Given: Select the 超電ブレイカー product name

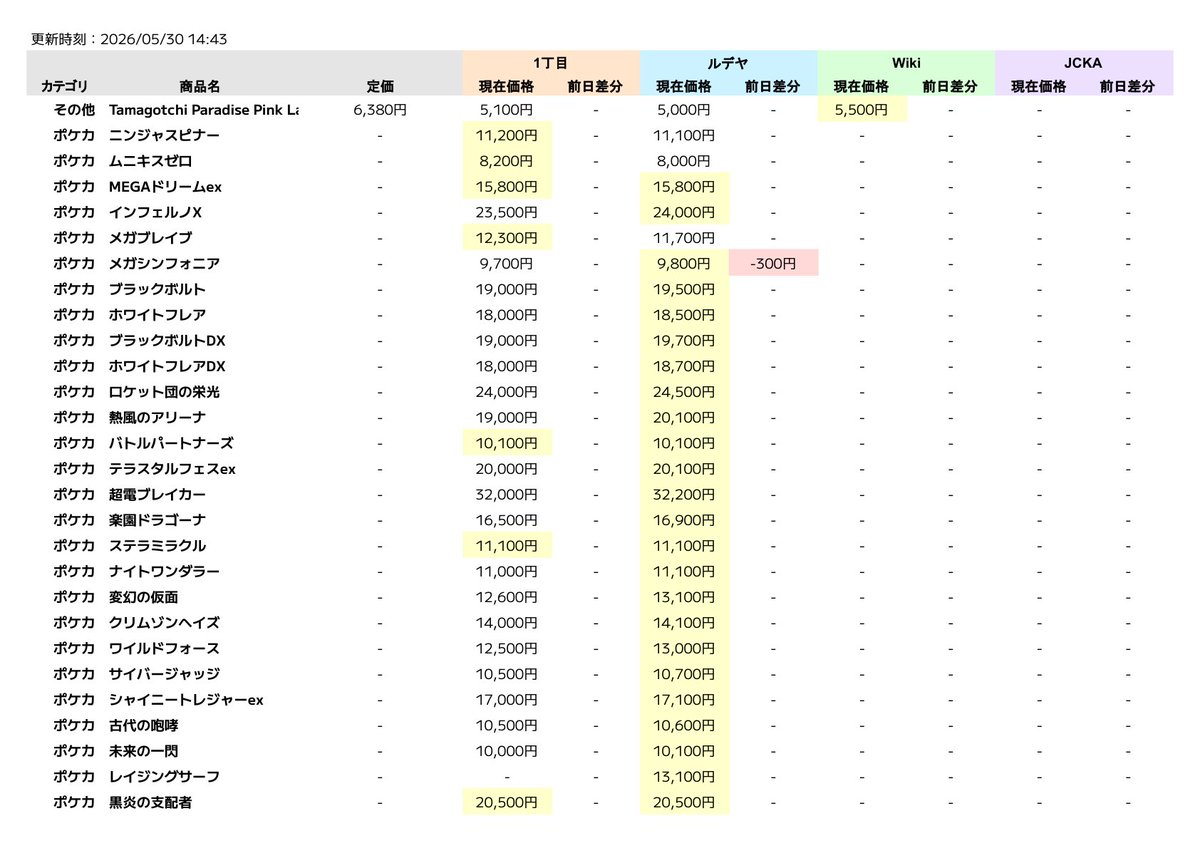Looking at the screenshot, I should [x=158, y=494].
